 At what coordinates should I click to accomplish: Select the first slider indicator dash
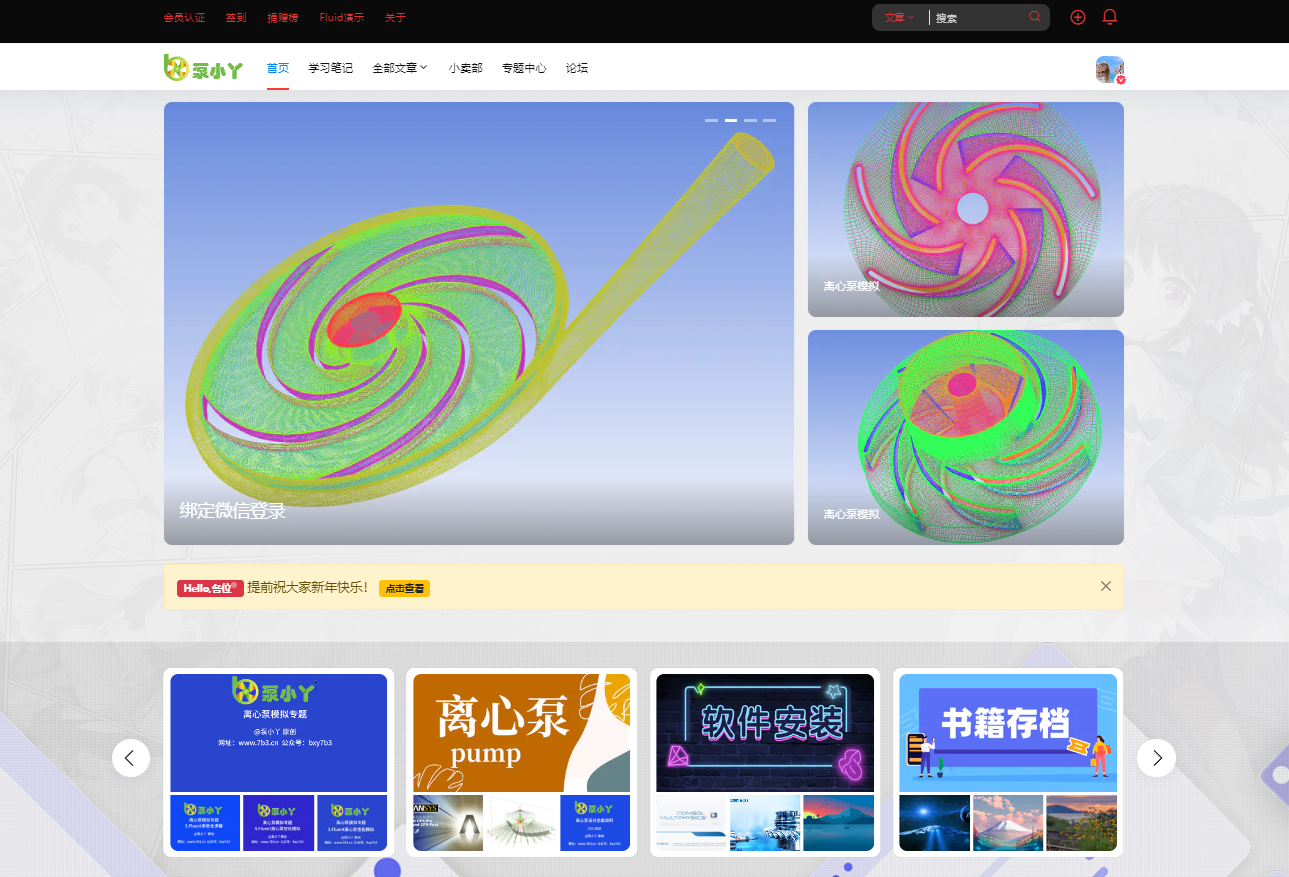click(711, 120)
